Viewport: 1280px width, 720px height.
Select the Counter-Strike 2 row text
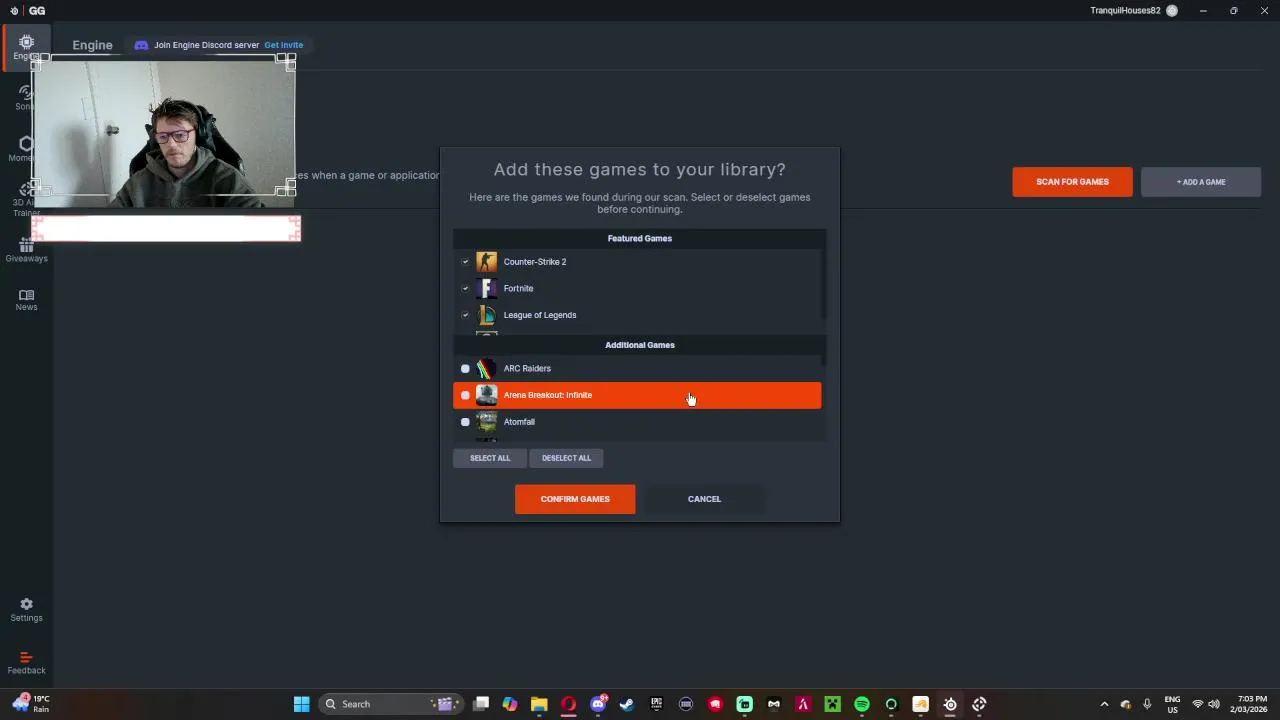click(x=535, y=262)
